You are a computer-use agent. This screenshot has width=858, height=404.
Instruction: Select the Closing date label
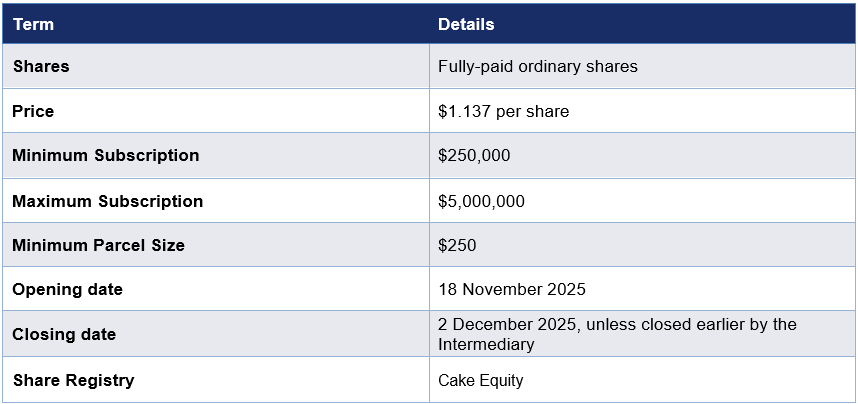coord(64,334)
